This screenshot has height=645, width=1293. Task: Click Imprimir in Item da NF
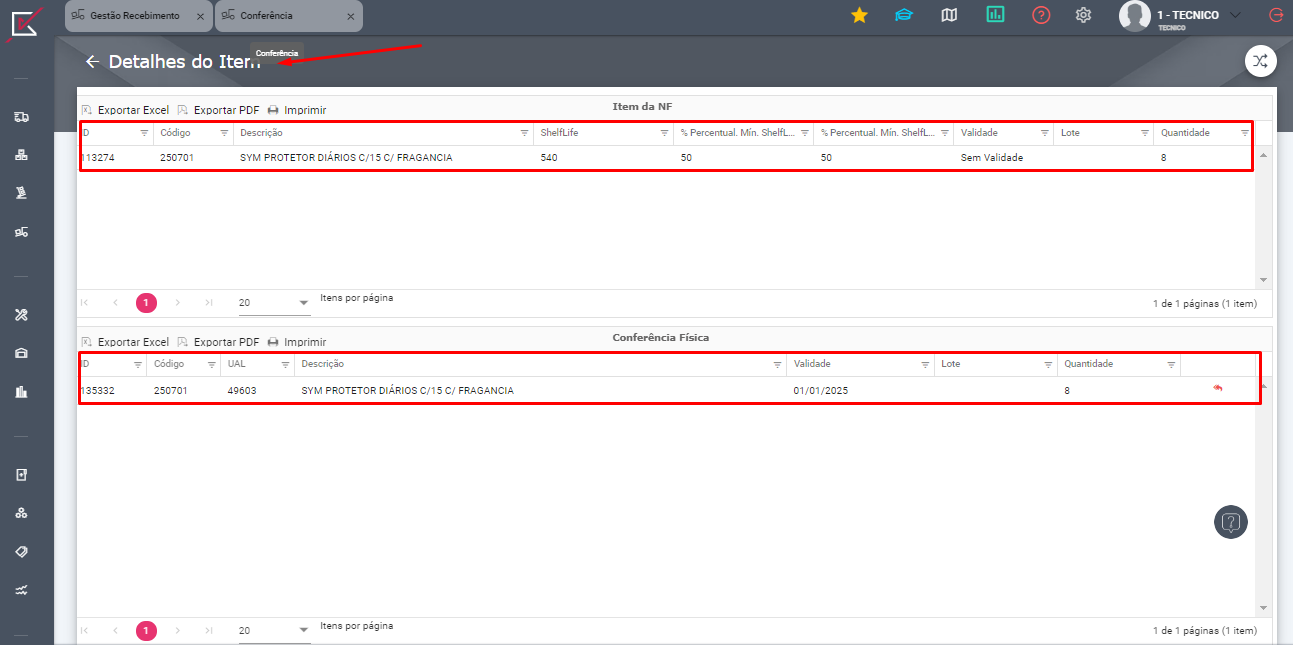click(x=297, y=110)
